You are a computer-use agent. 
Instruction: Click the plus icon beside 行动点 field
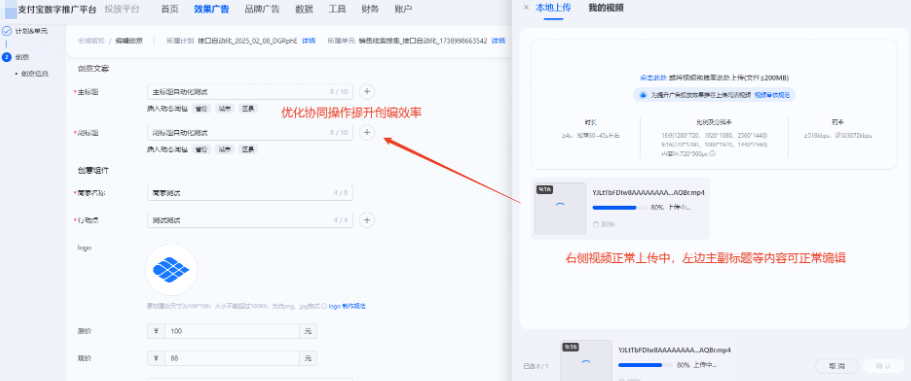pos(367,220)
